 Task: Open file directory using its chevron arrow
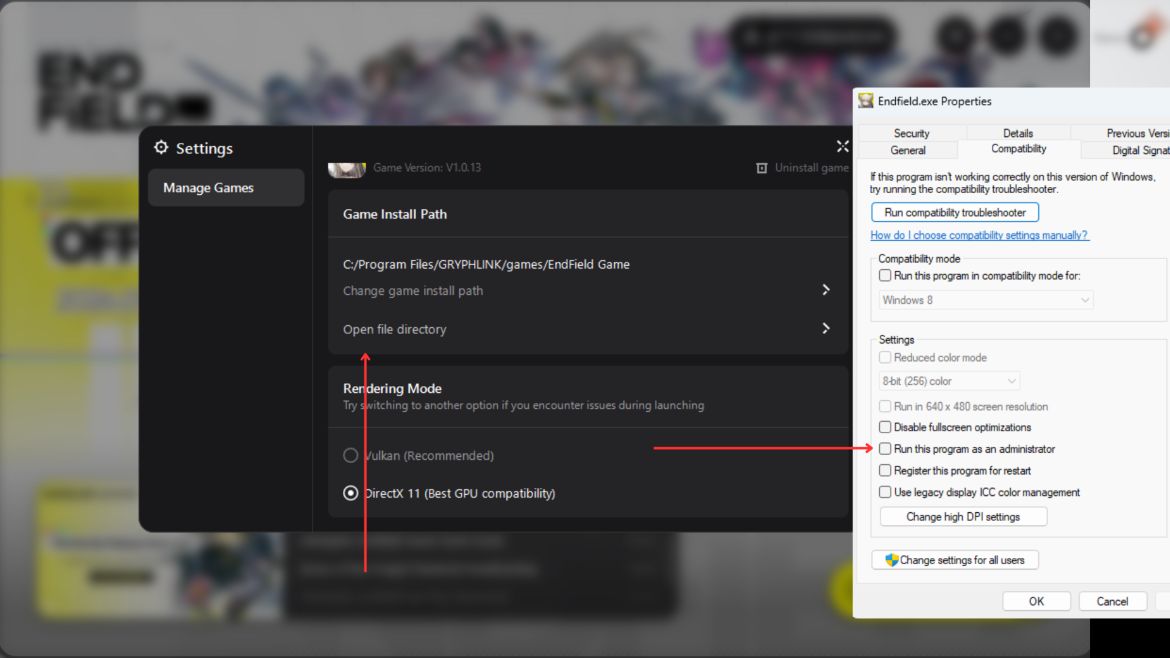pos(825,328)
